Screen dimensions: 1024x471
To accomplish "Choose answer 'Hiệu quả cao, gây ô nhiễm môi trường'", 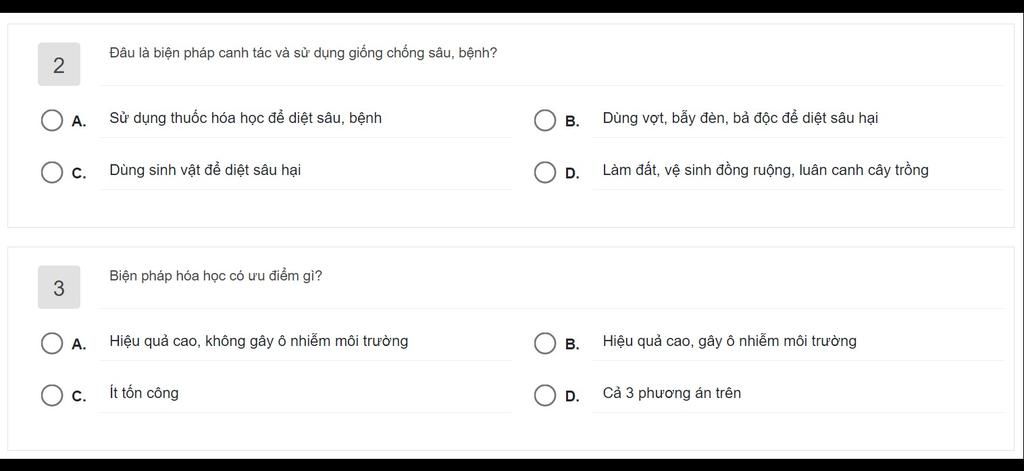I will (729, 341).
